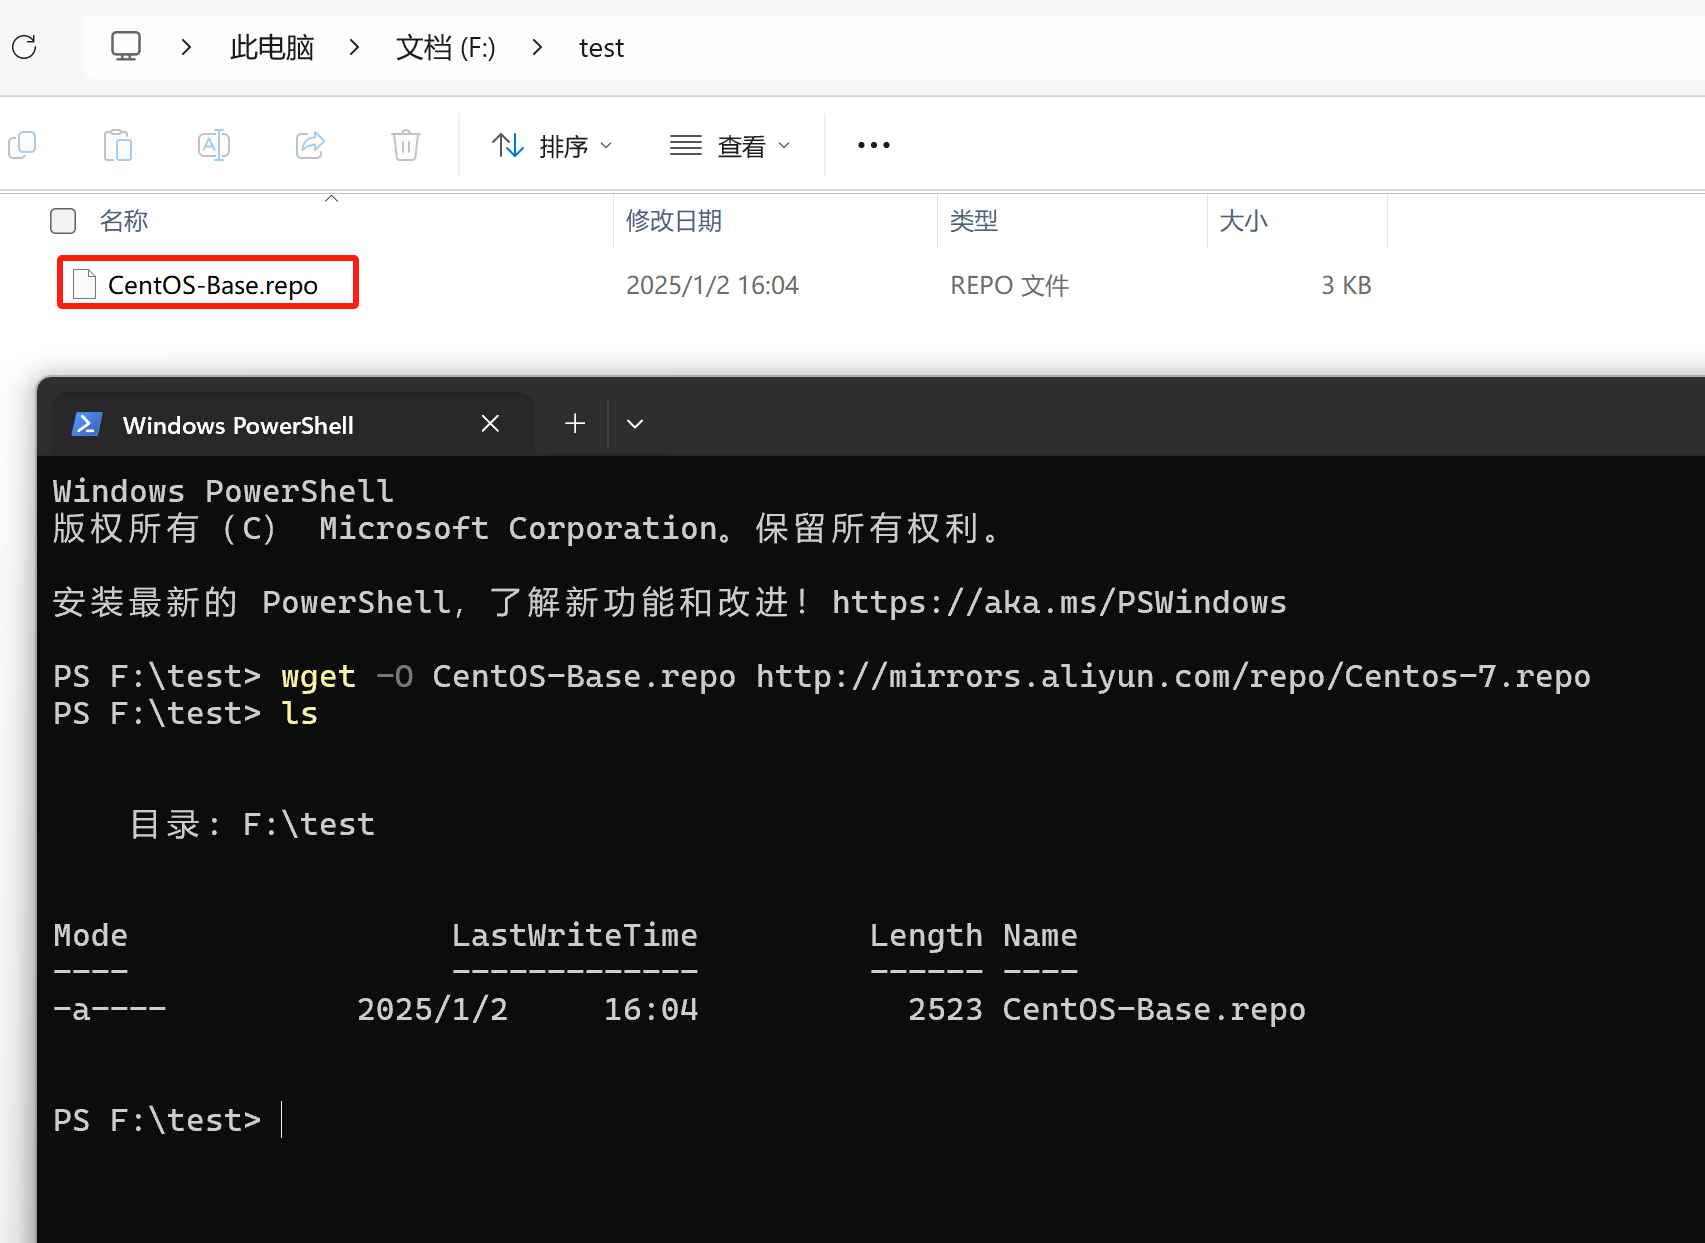Expand chevron after computer icon in breadcrumb

tap(186, 47)
